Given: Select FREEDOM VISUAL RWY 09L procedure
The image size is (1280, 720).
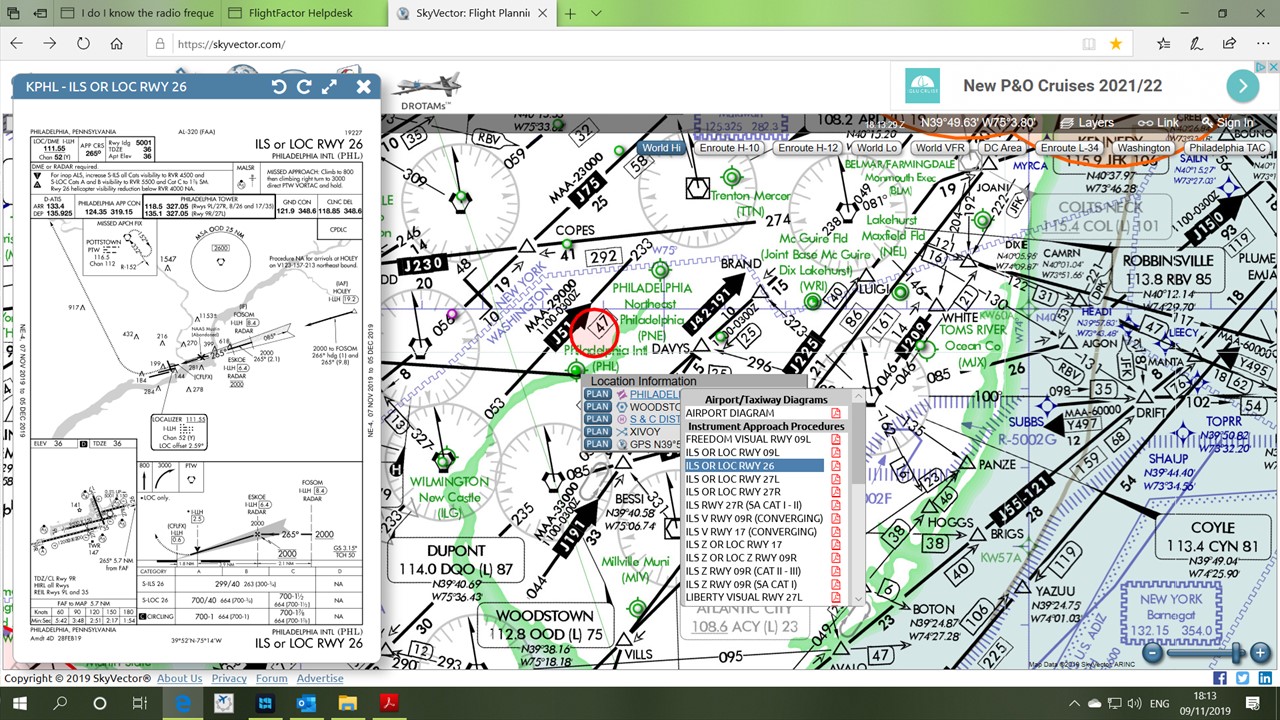Looking at the screenshot, I should [x=748, y=439].
